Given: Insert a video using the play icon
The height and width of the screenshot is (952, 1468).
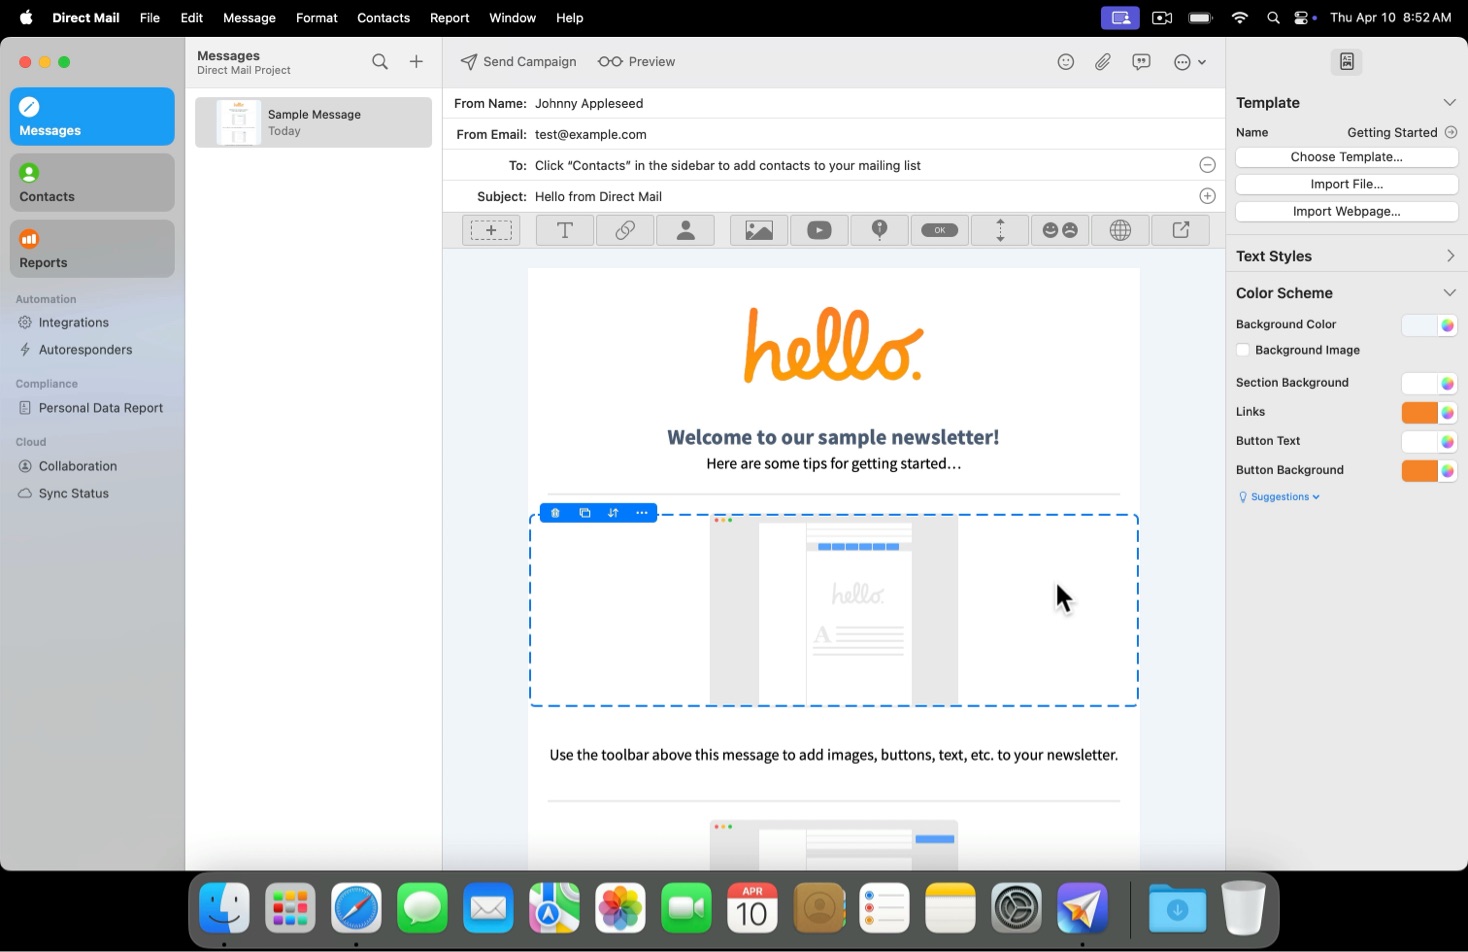Looking at the screenshot, I should 819,230.
